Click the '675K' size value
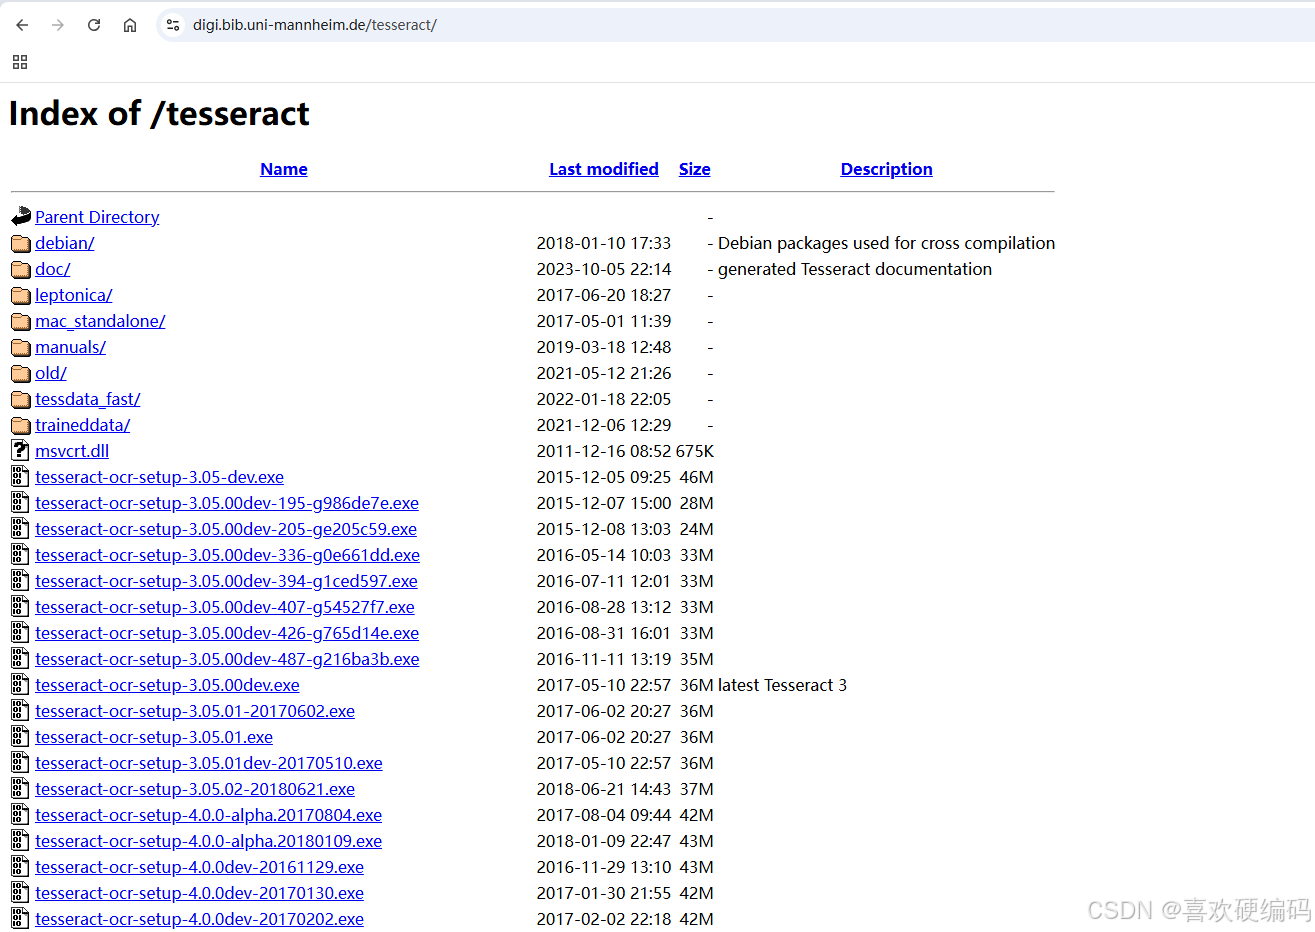 (695, 451)
